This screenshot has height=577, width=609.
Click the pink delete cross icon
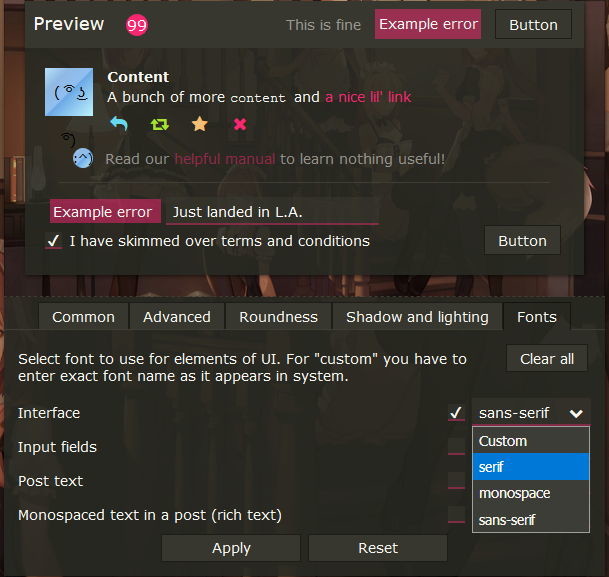click(240, 124)
